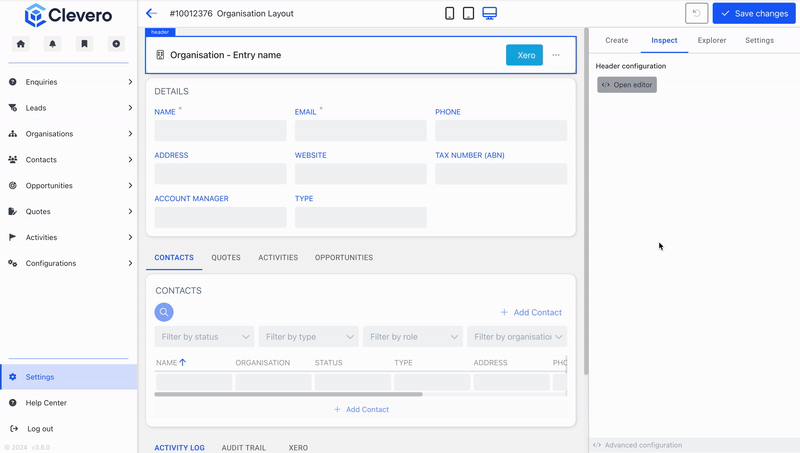The width and height of the screenshot is (800, 453).
Task: Expand the Enquiries menu chevron
Action: [130, 82]
